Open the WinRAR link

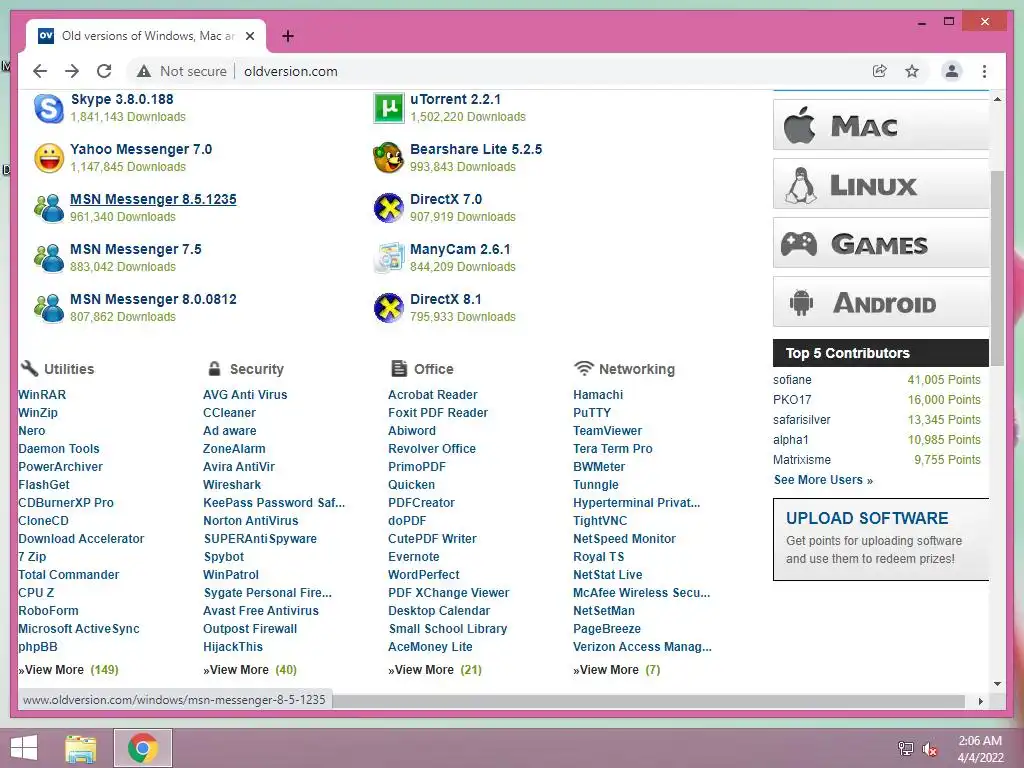pos(42,394)
